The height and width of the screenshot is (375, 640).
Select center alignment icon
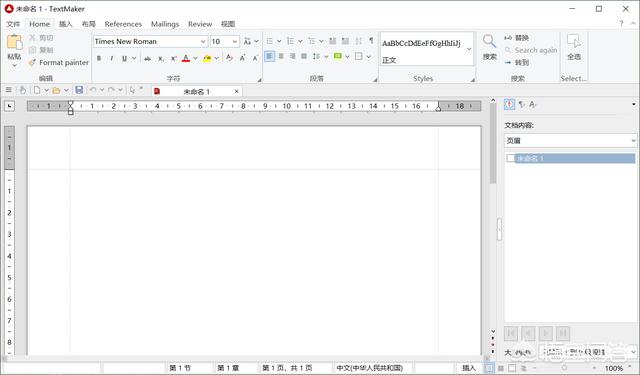point(281,56)
